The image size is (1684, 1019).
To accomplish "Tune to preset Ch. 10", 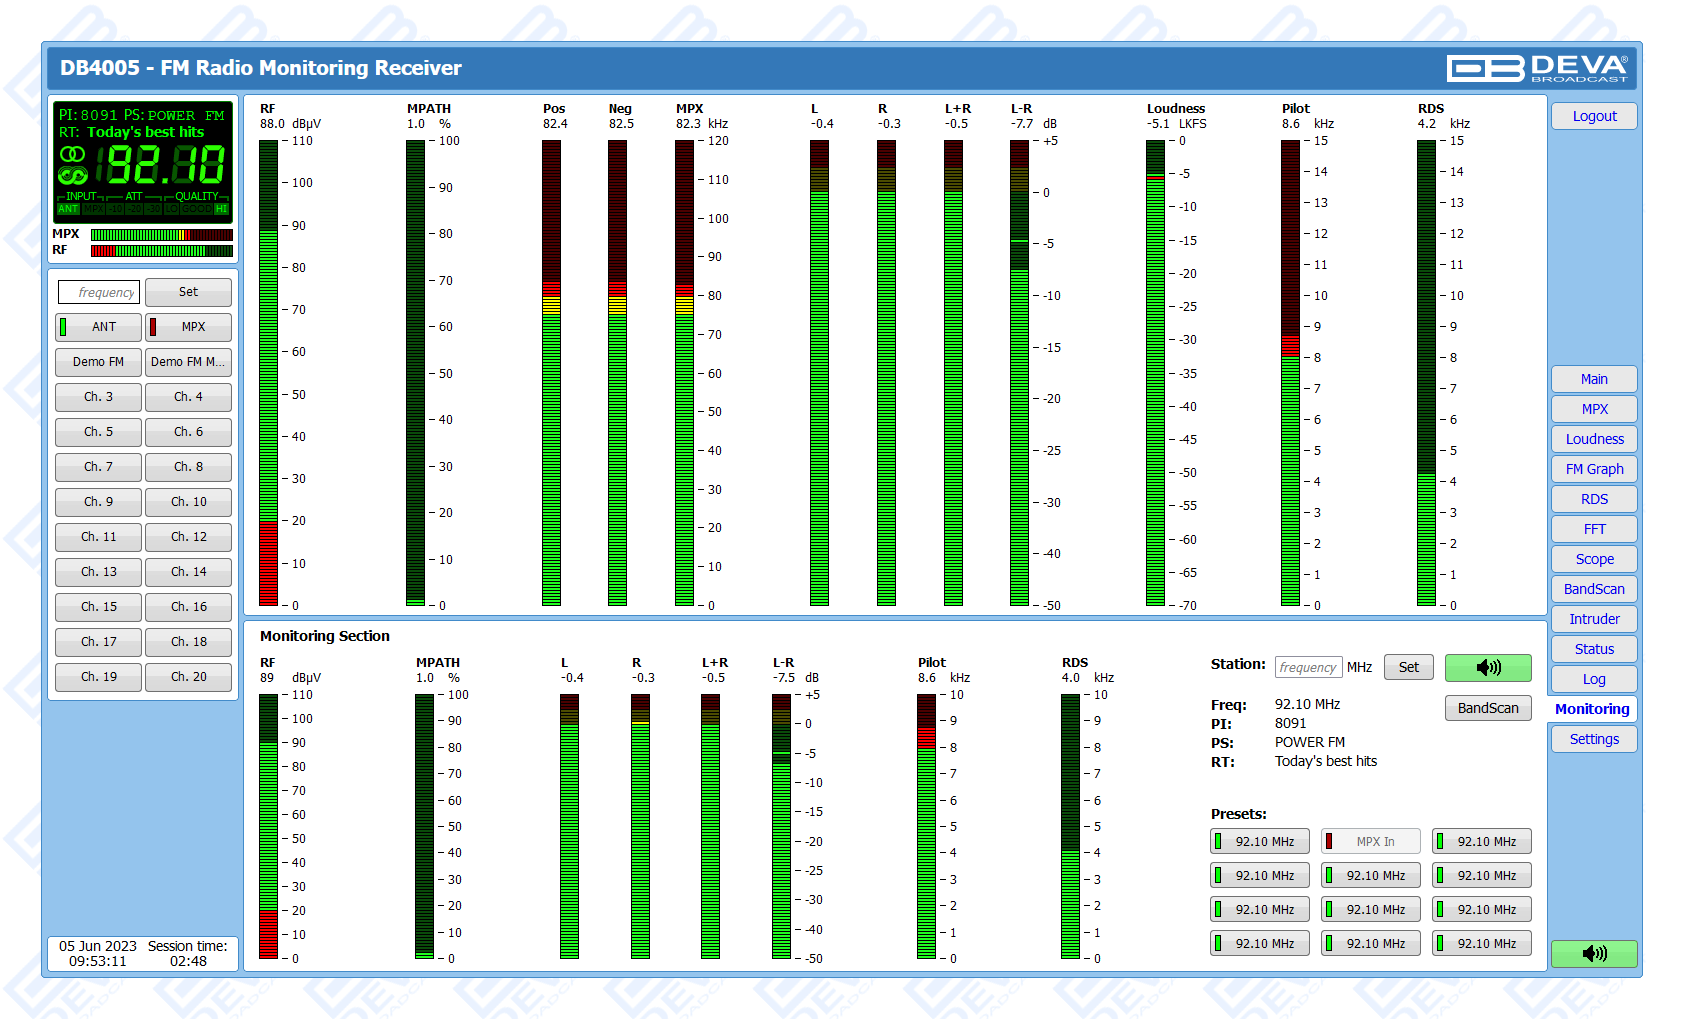I will pos(188,502).
